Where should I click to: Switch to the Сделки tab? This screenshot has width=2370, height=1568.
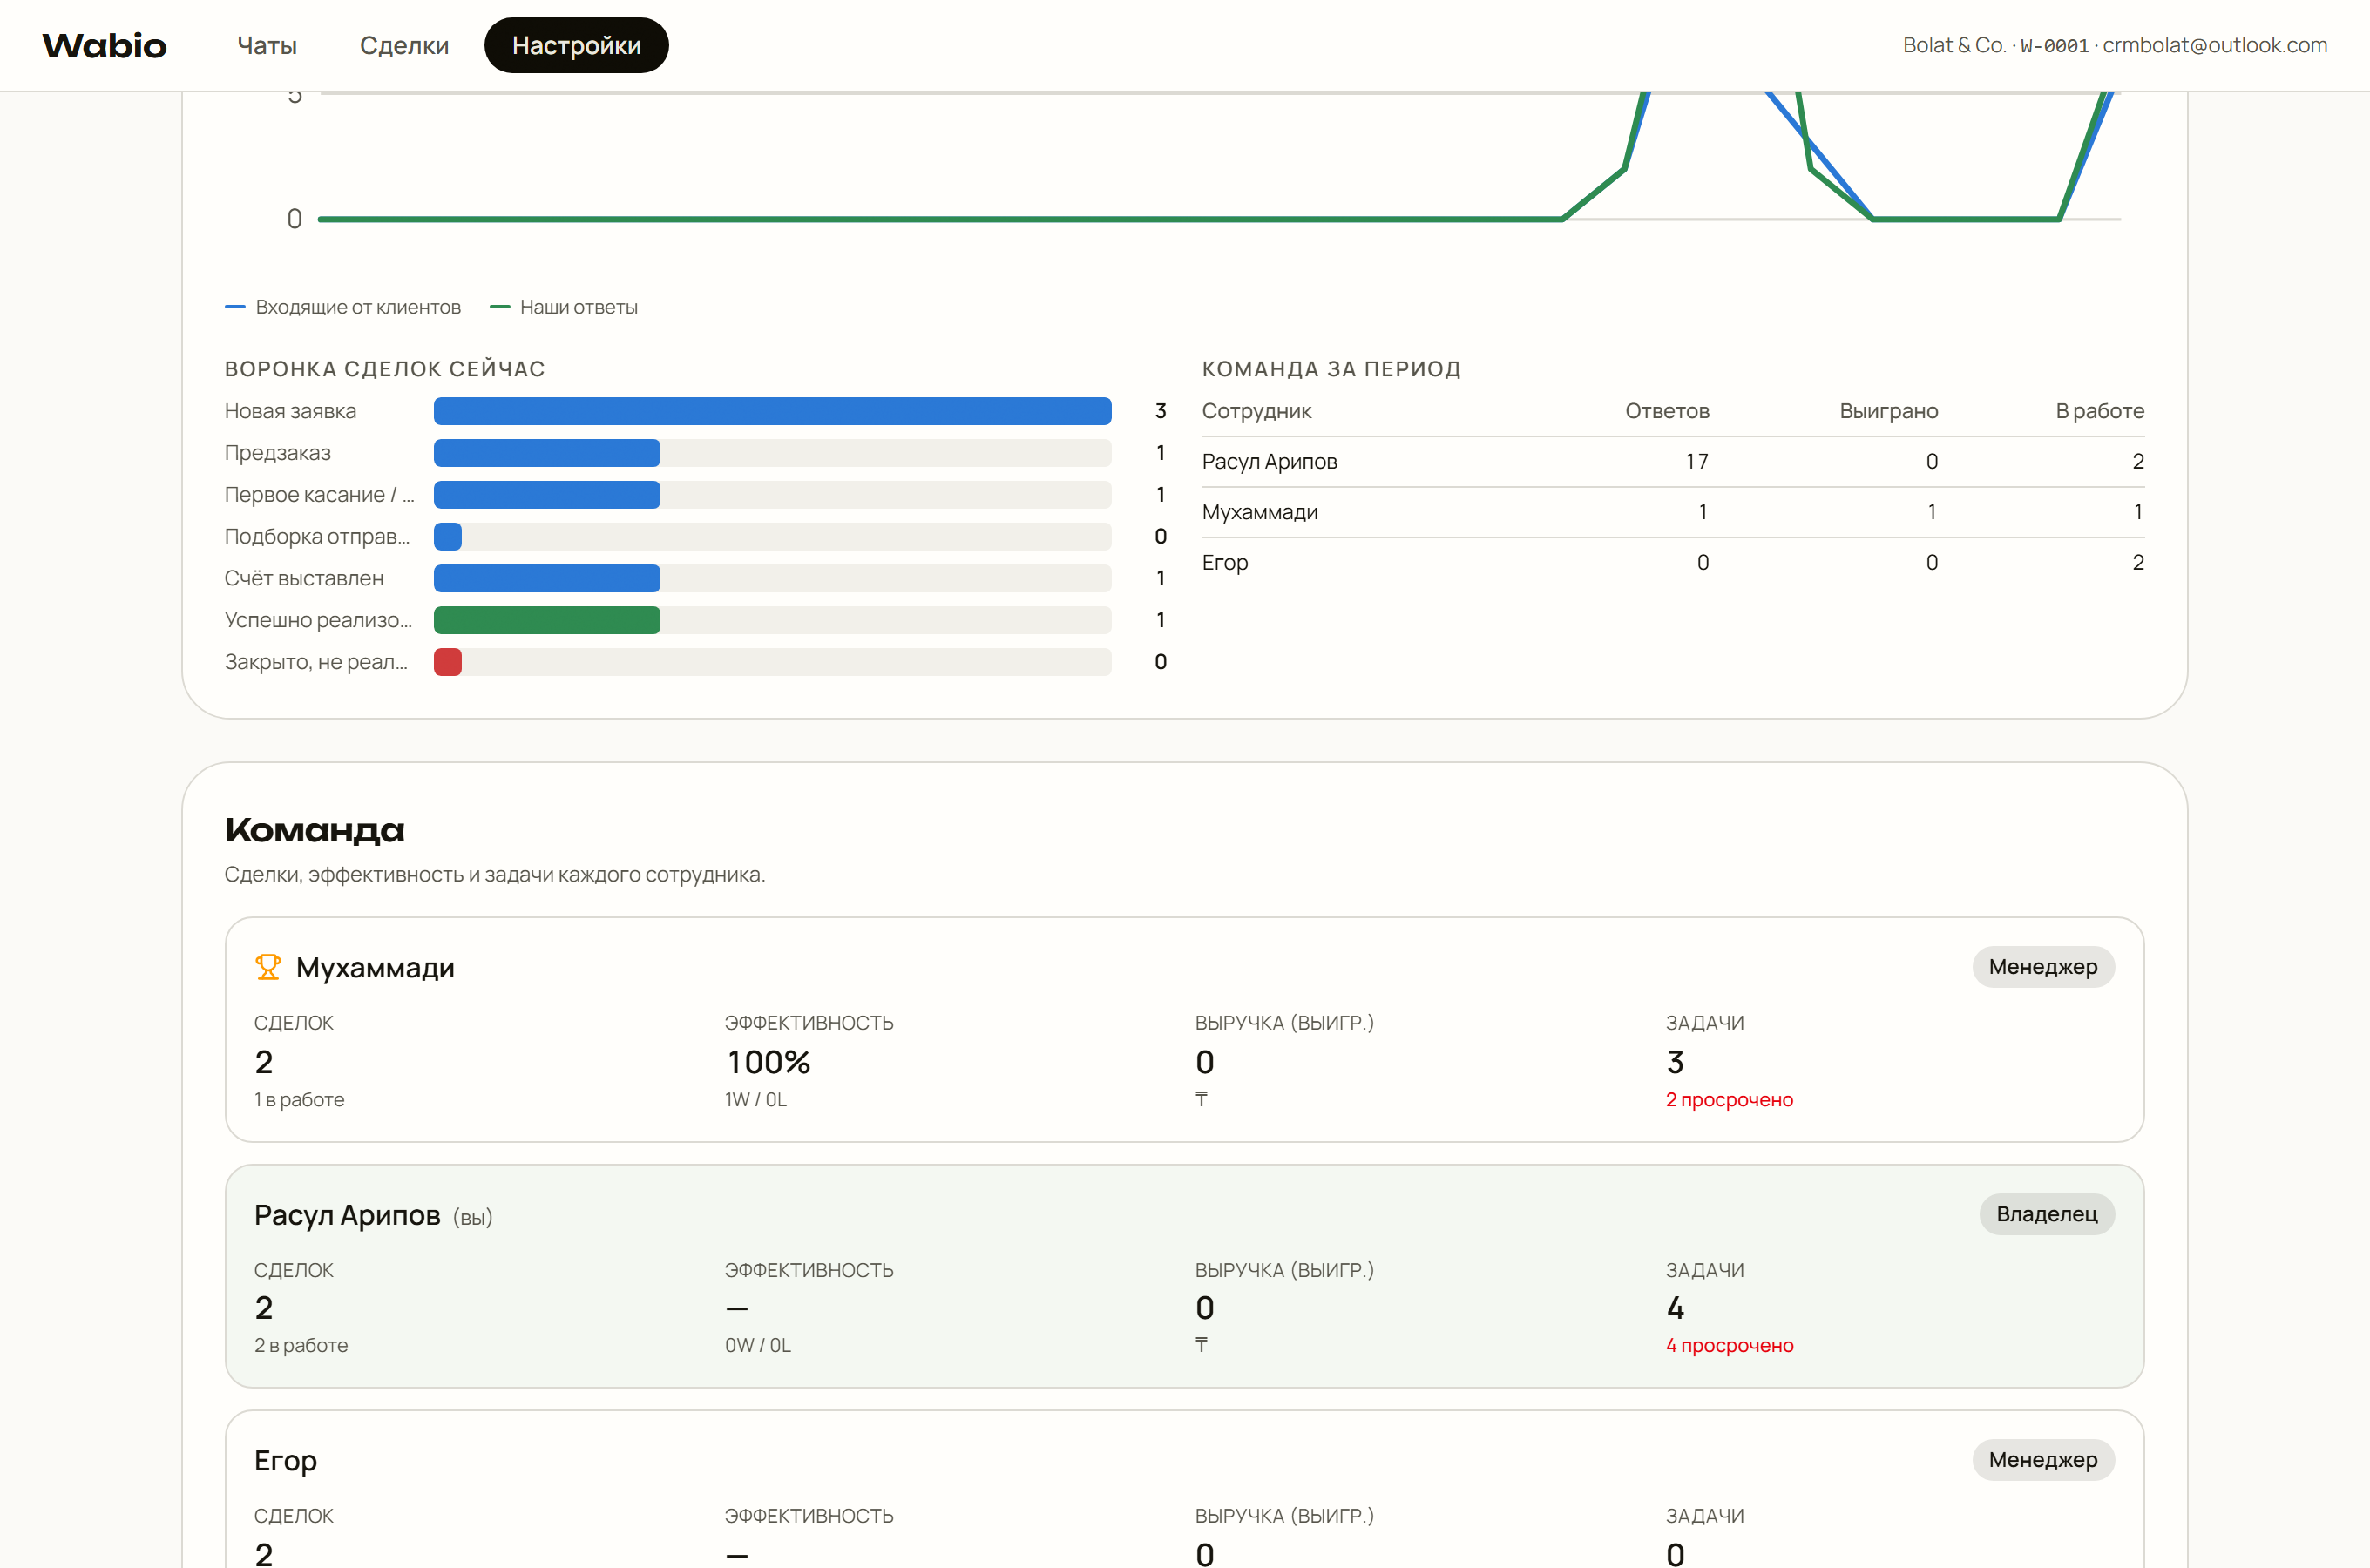pyautogui.click(x=404, y=45)
